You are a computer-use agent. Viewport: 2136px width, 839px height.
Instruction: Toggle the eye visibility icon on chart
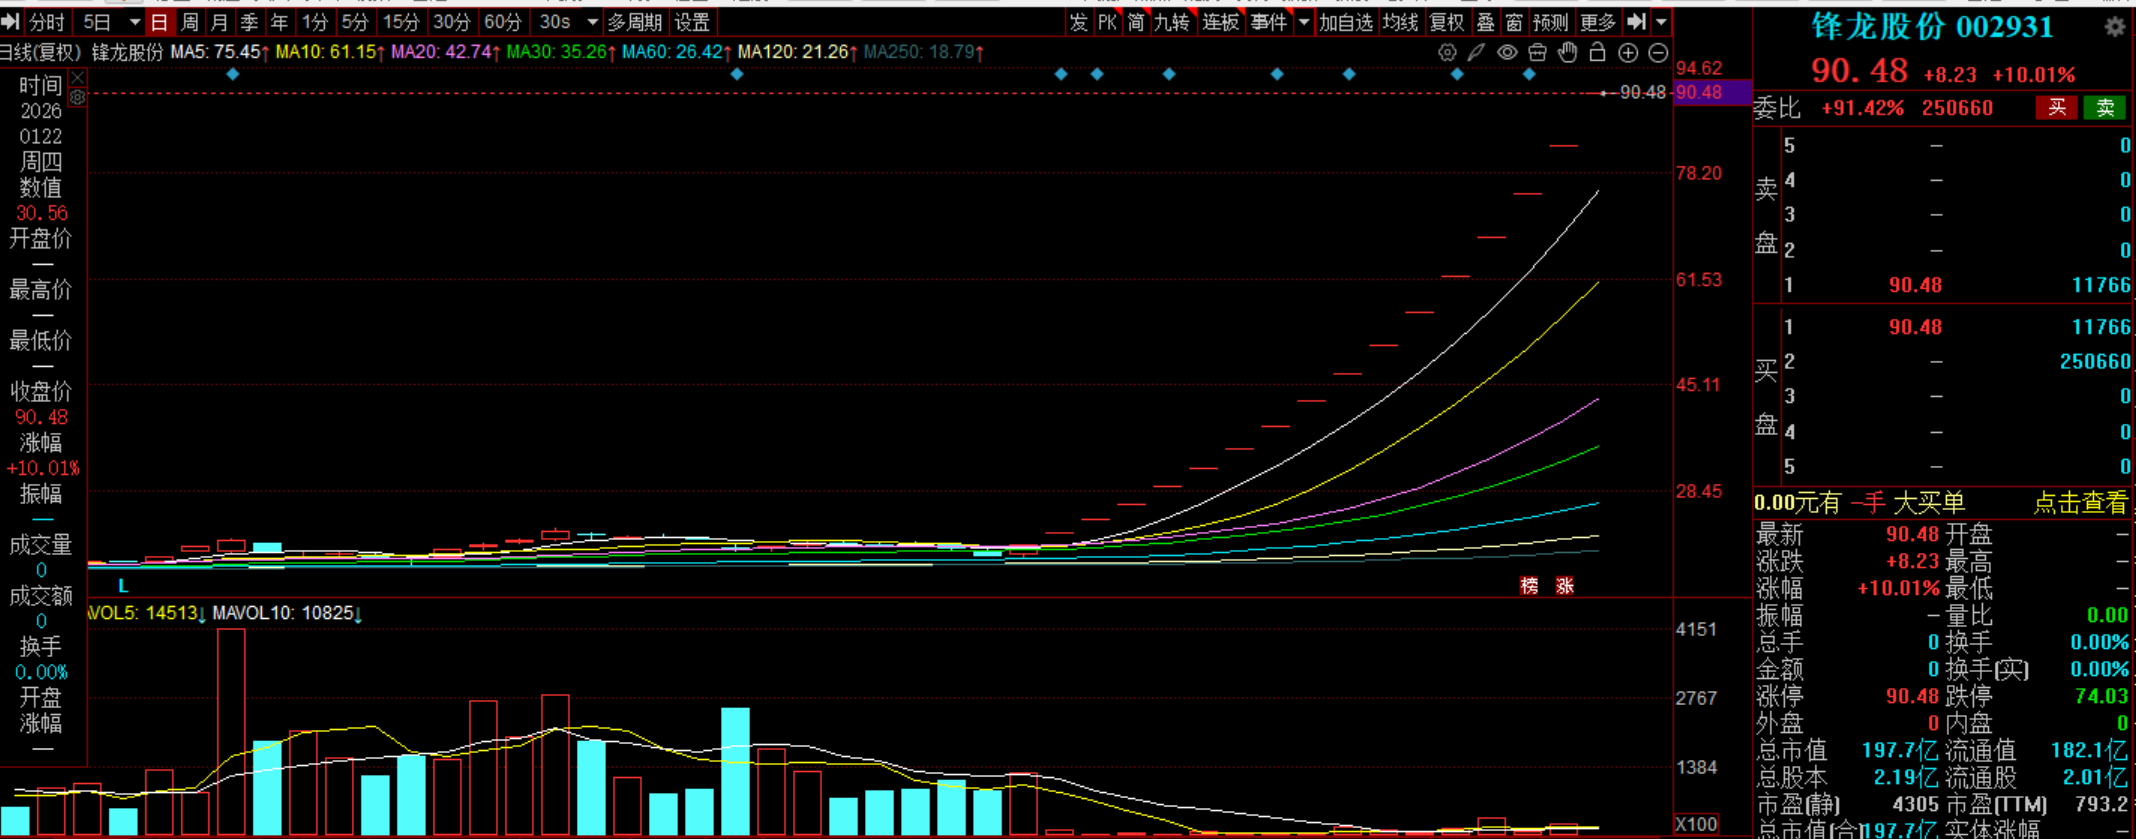(x=1507, y=53)
